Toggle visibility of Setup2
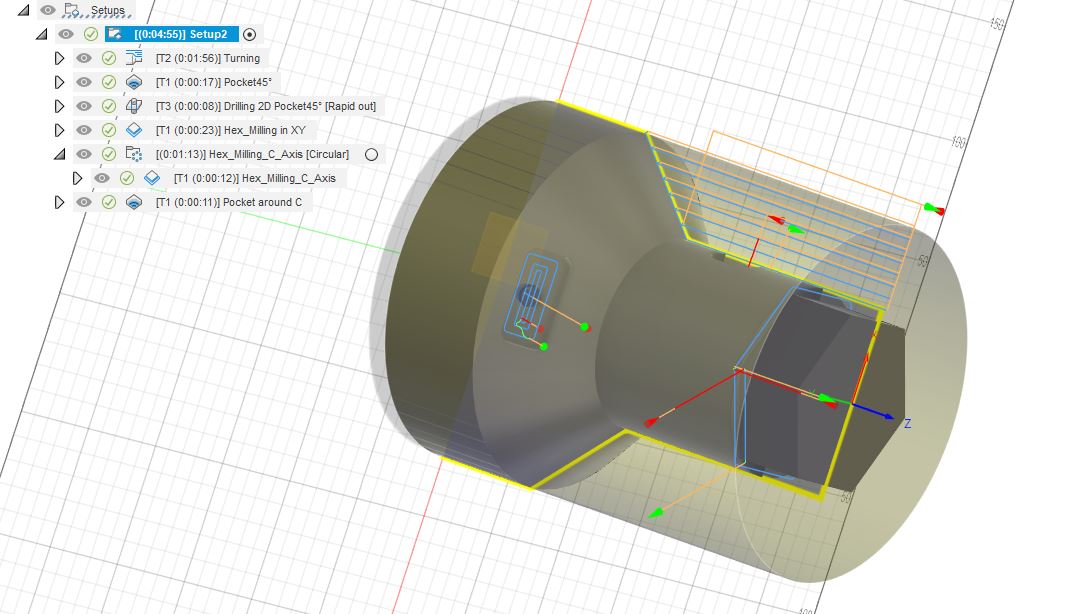The width and height of the screenshot is (1084, 614). click(x=66, y=34)
